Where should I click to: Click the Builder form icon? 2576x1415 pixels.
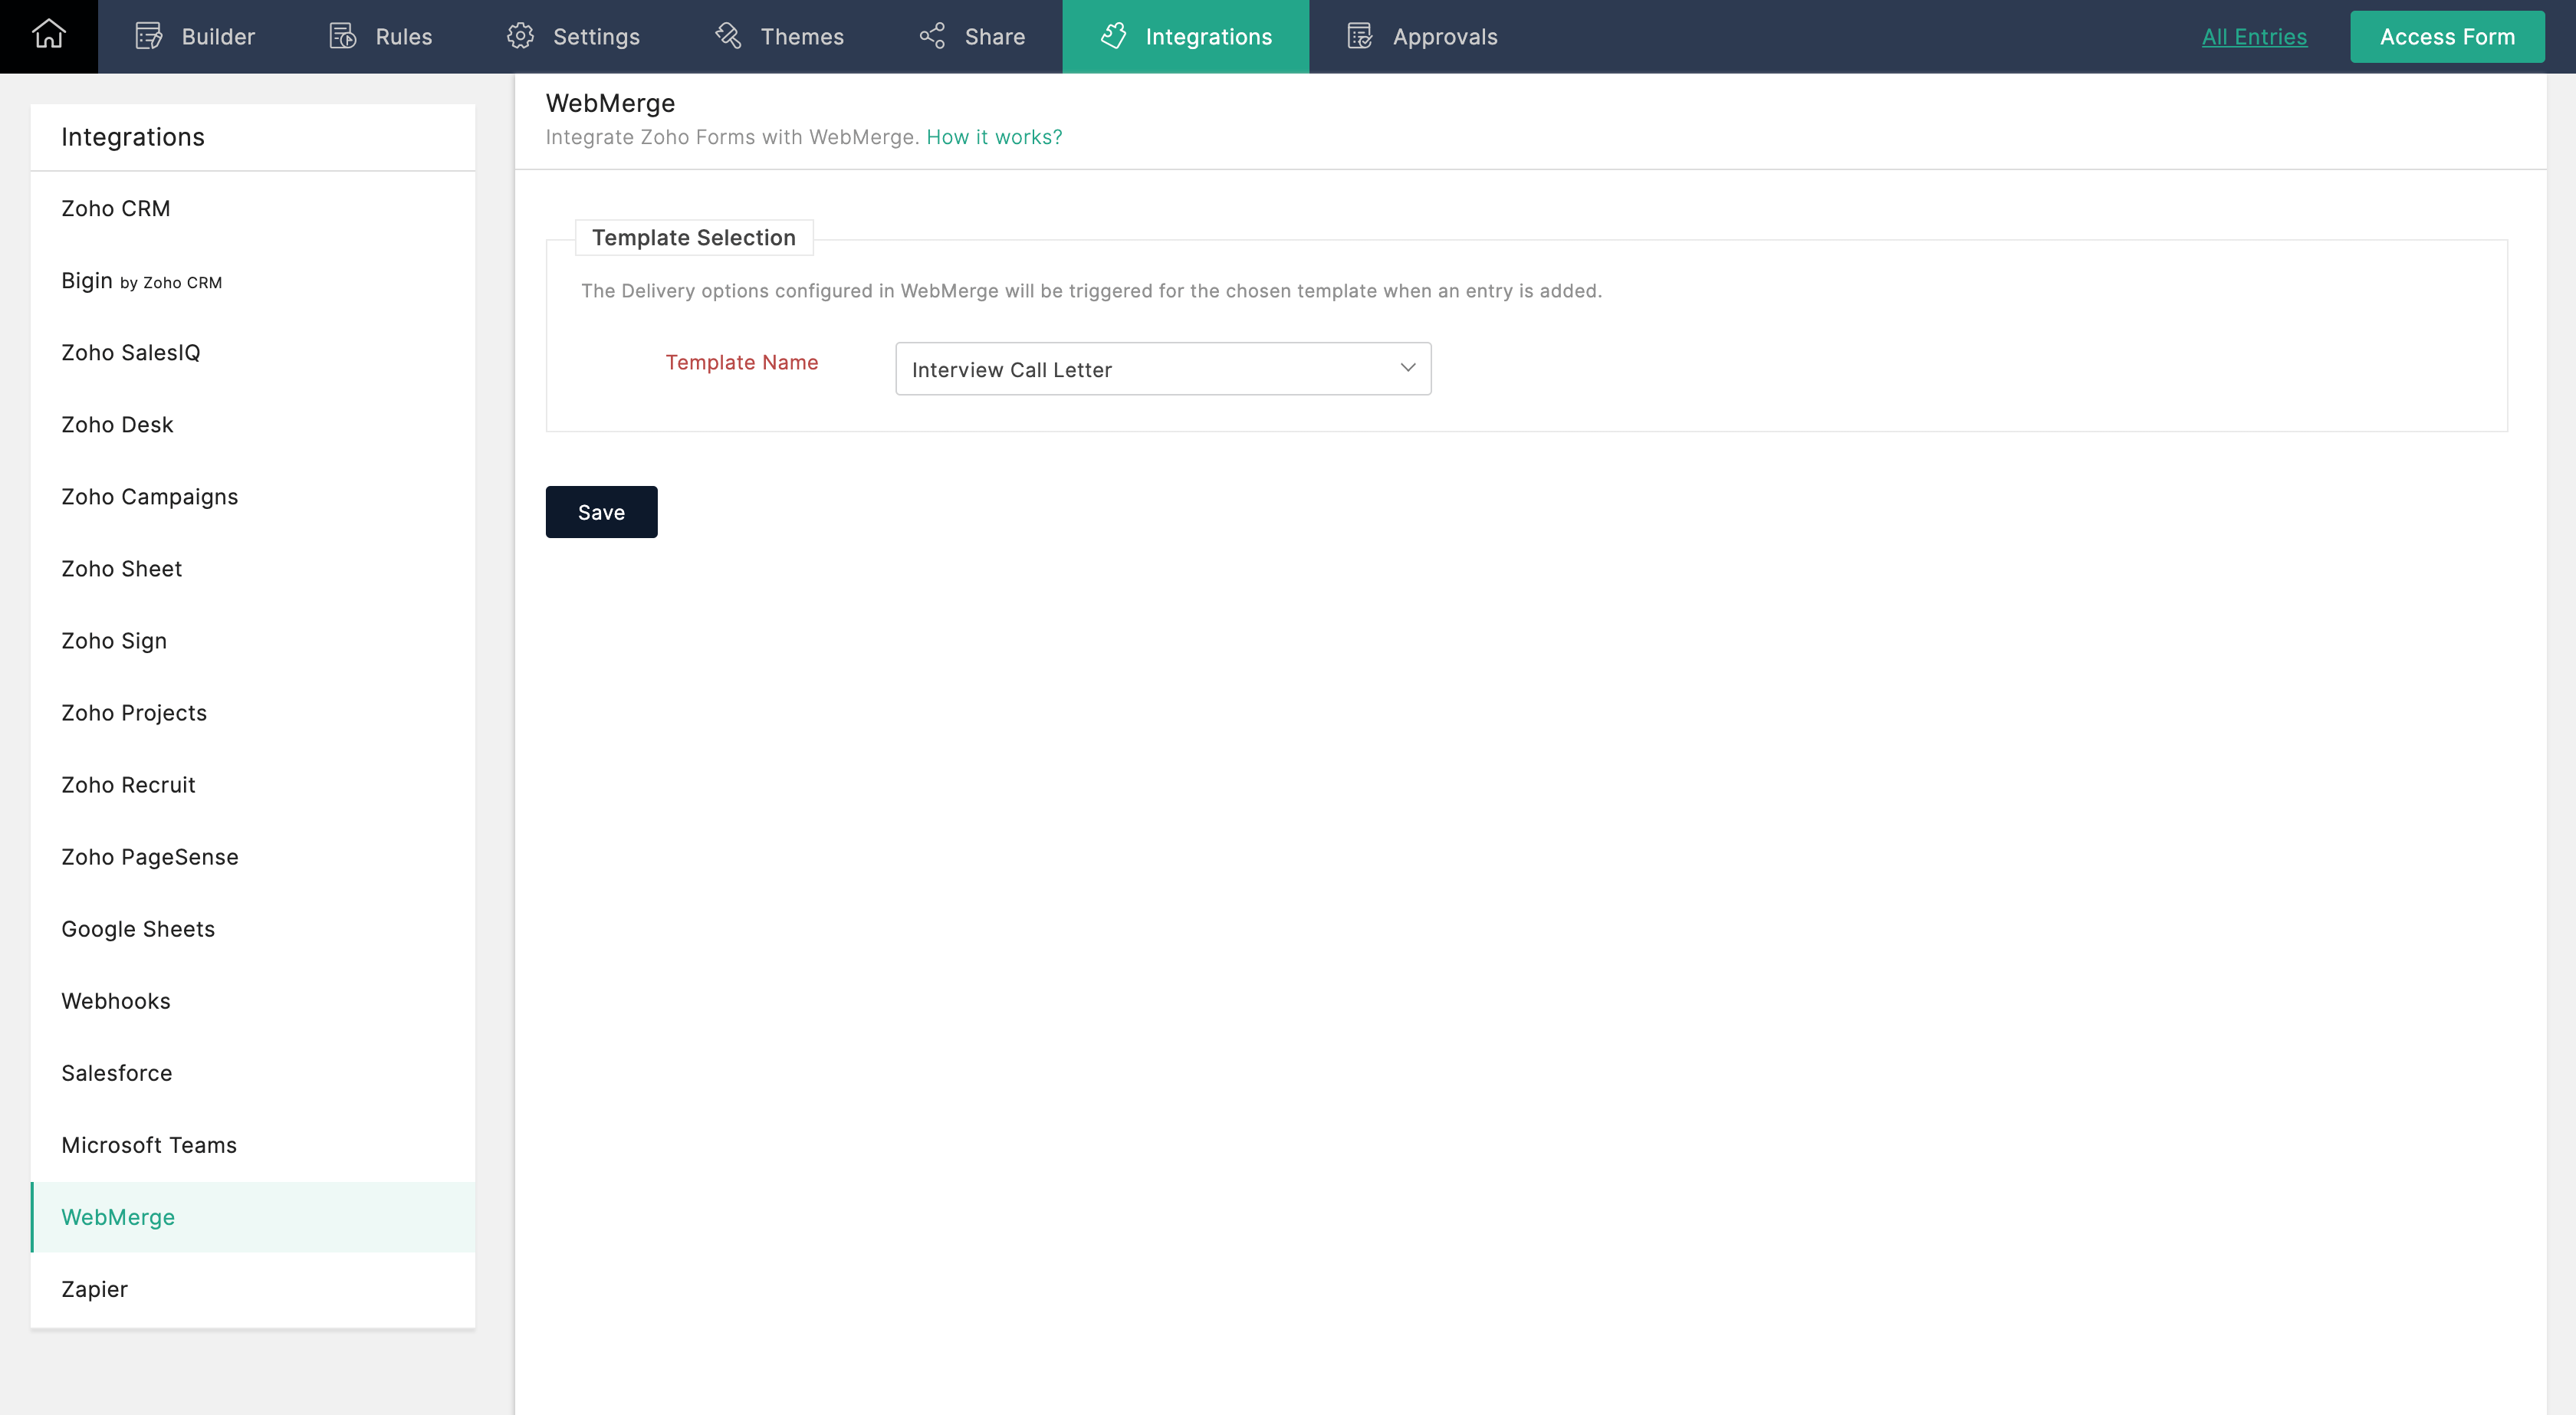point(149,36)
